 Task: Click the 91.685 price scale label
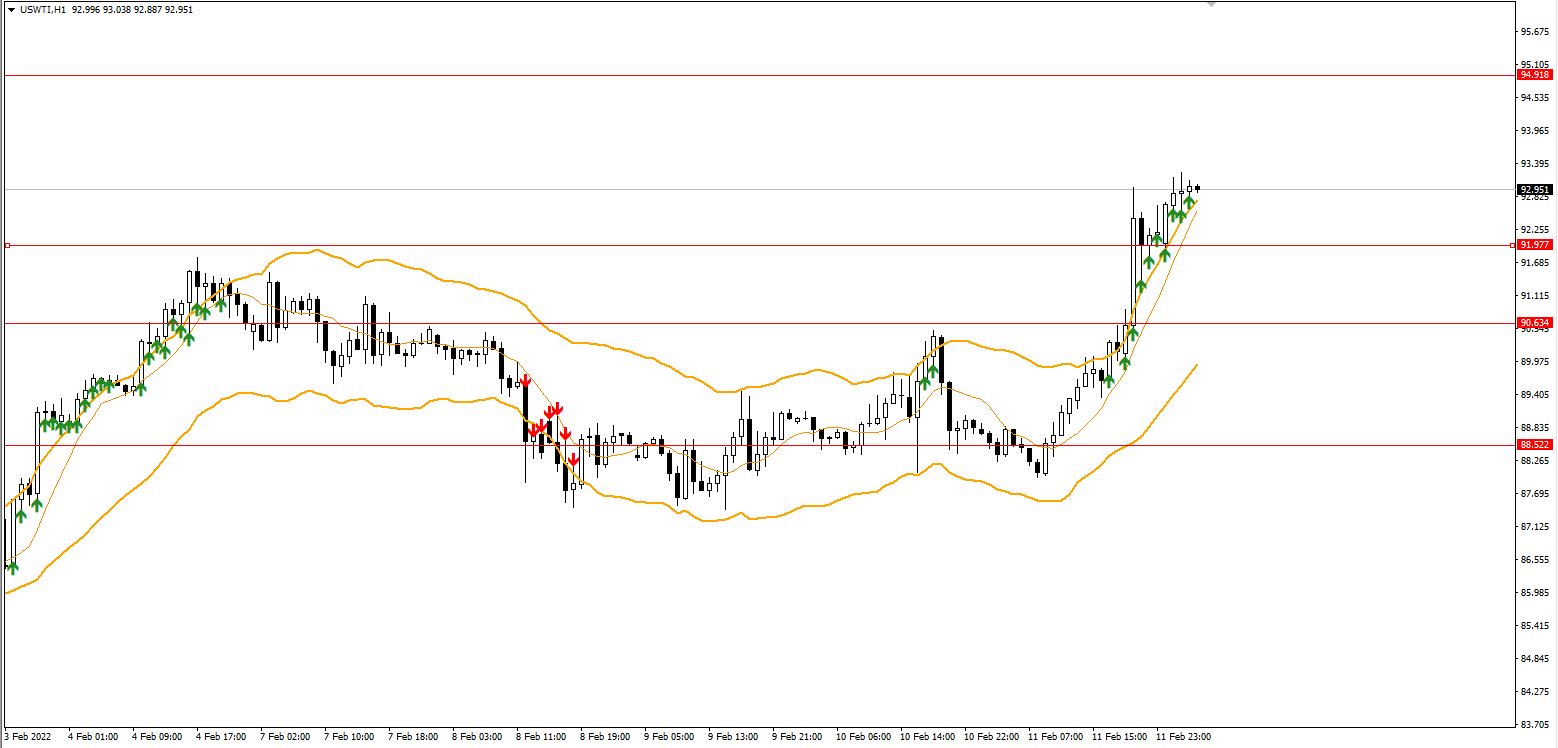[x=1535, y=263]
